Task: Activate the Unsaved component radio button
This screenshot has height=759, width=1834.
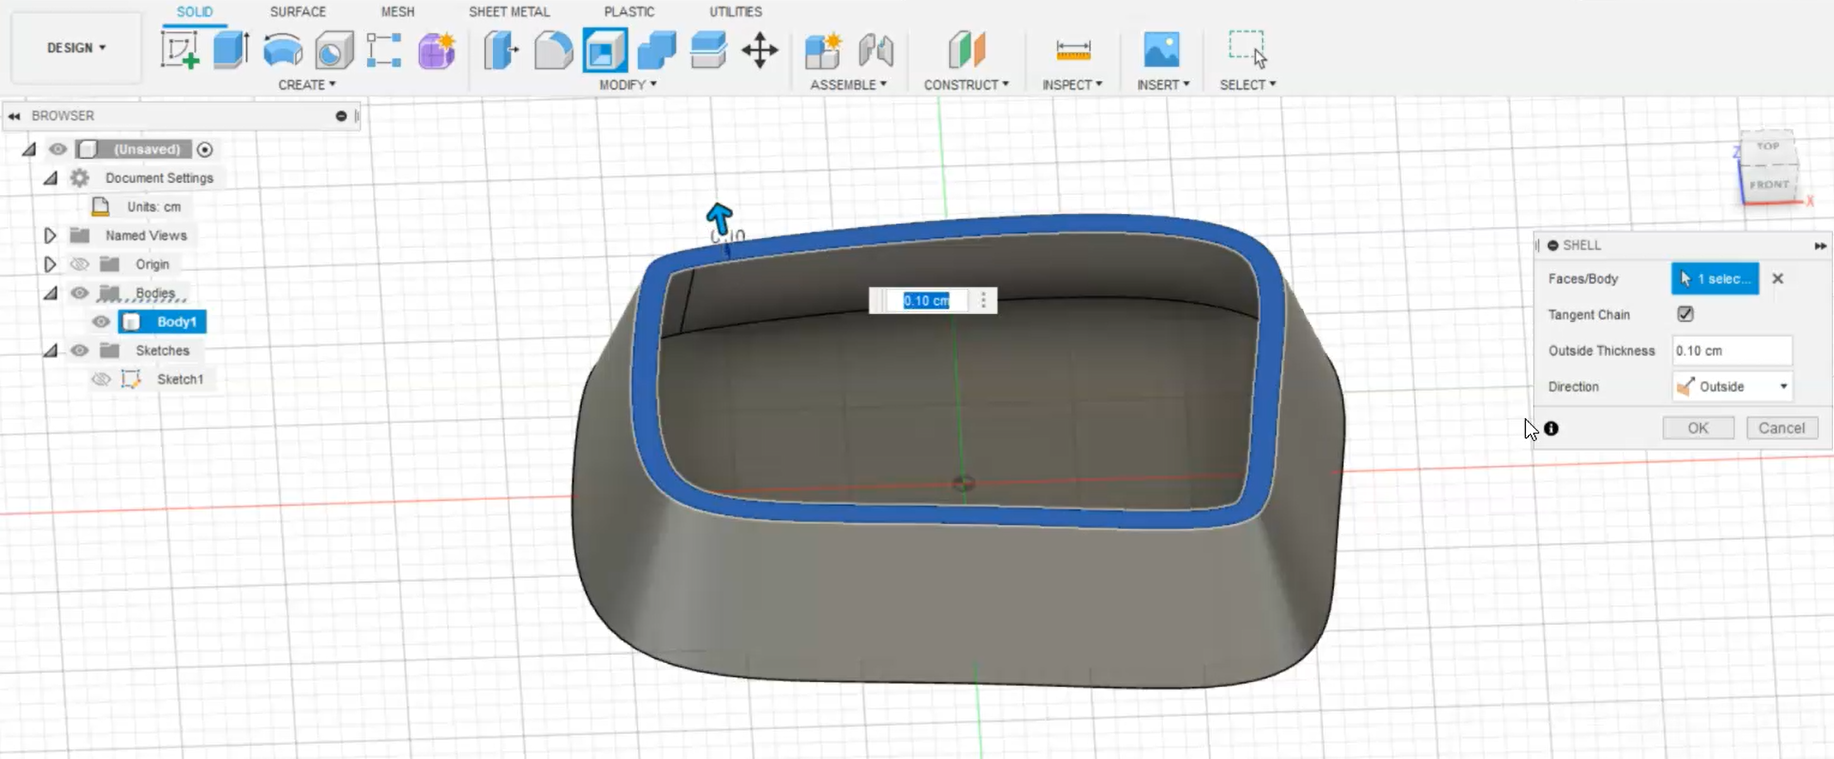Action: pos(205,149)
